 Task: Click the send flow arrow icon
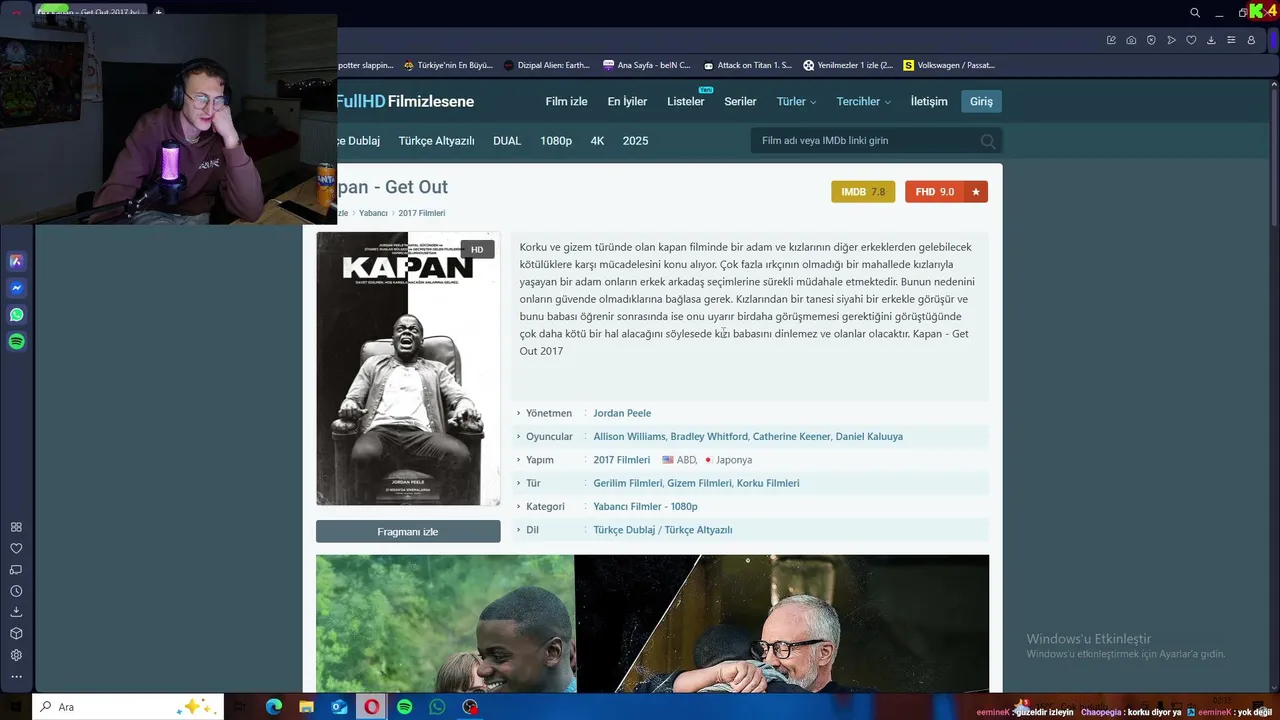click(1171, 40)
